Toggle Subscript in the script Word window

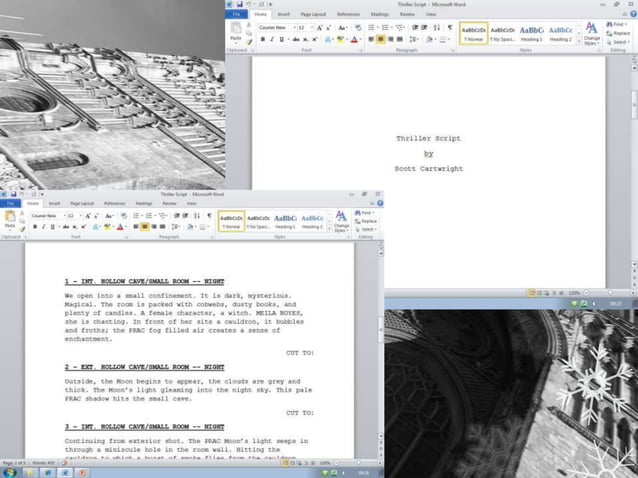point(75,227)
